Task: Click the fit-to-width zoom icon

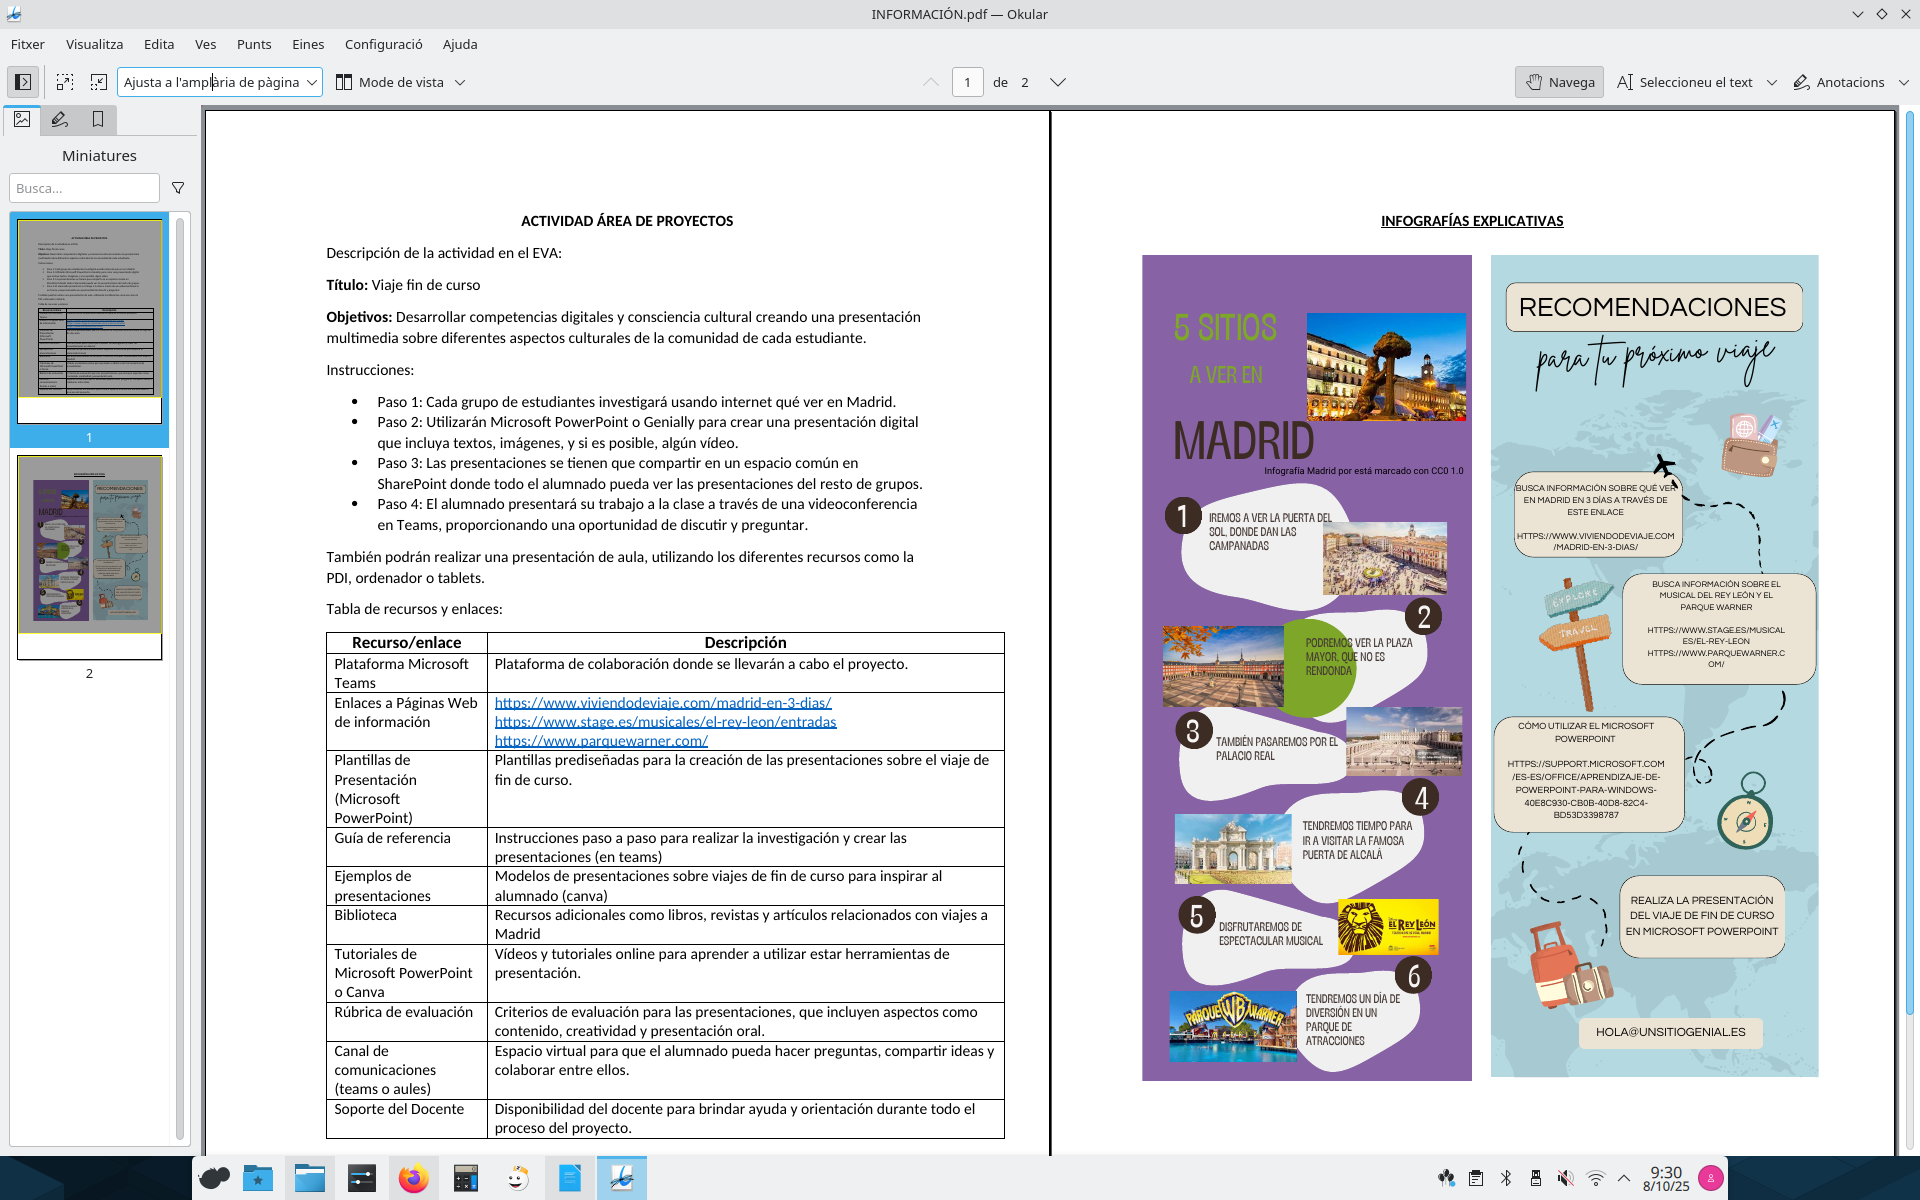Action: 65,82
